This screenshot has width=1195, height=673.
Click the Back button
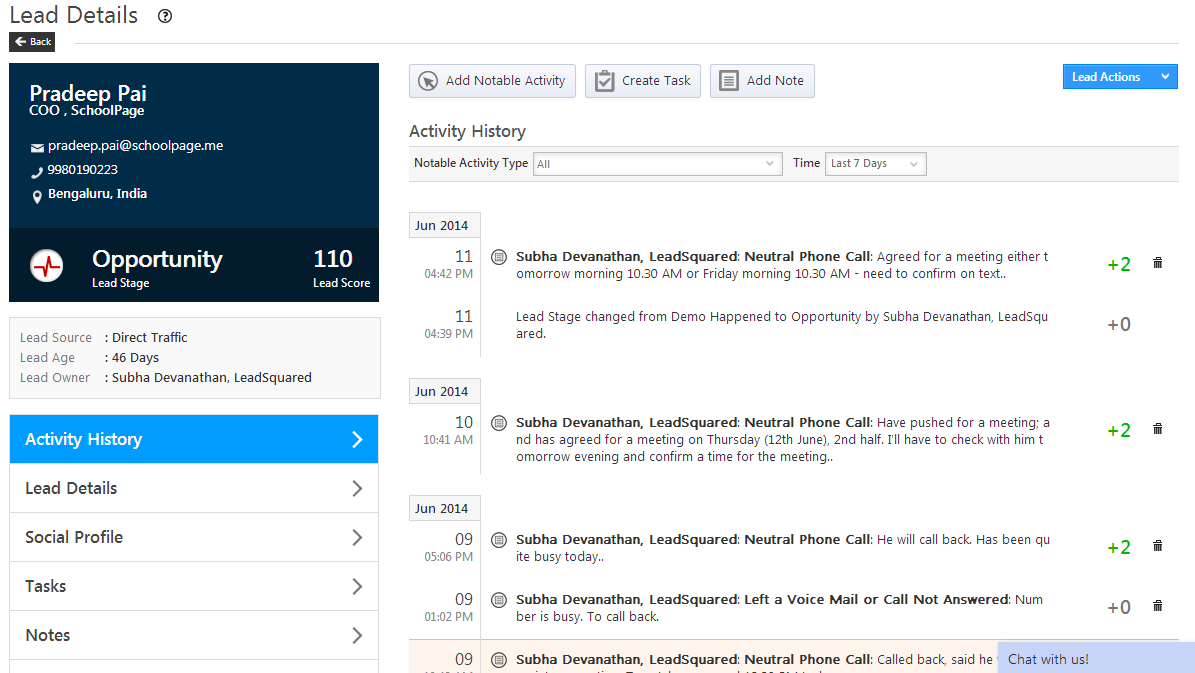[31, 42]
